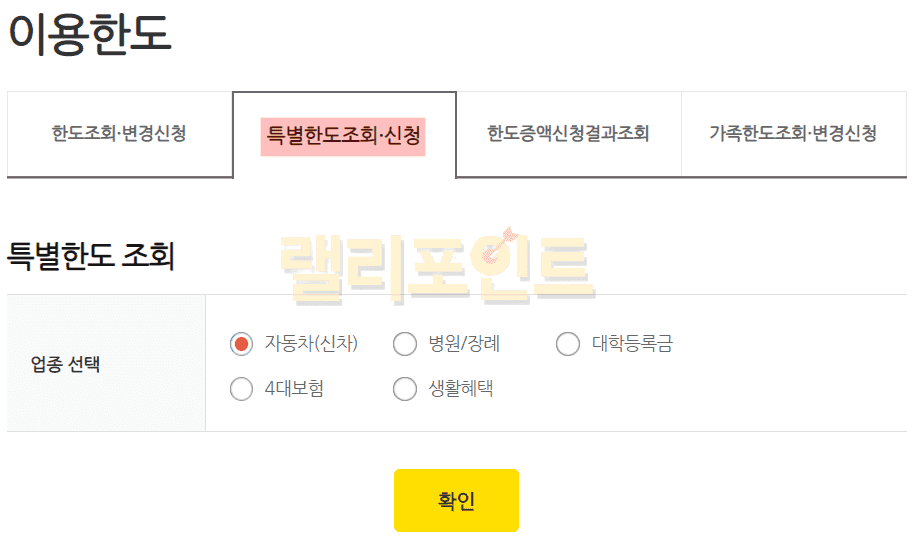Switch to the 특별한도조회·신청 tab
Image resolution: width=914 pixels, height=540 pixels.
pos(343,134)
